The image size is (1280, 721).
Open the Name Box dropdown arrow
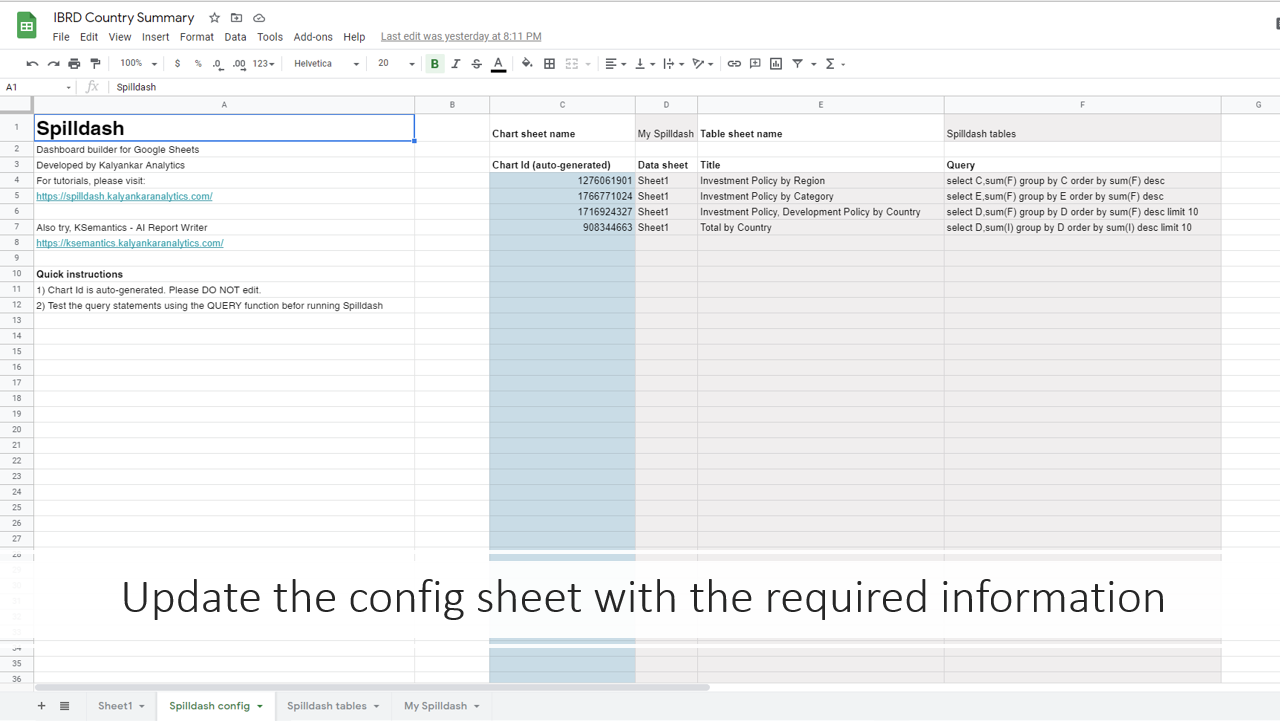69,88
